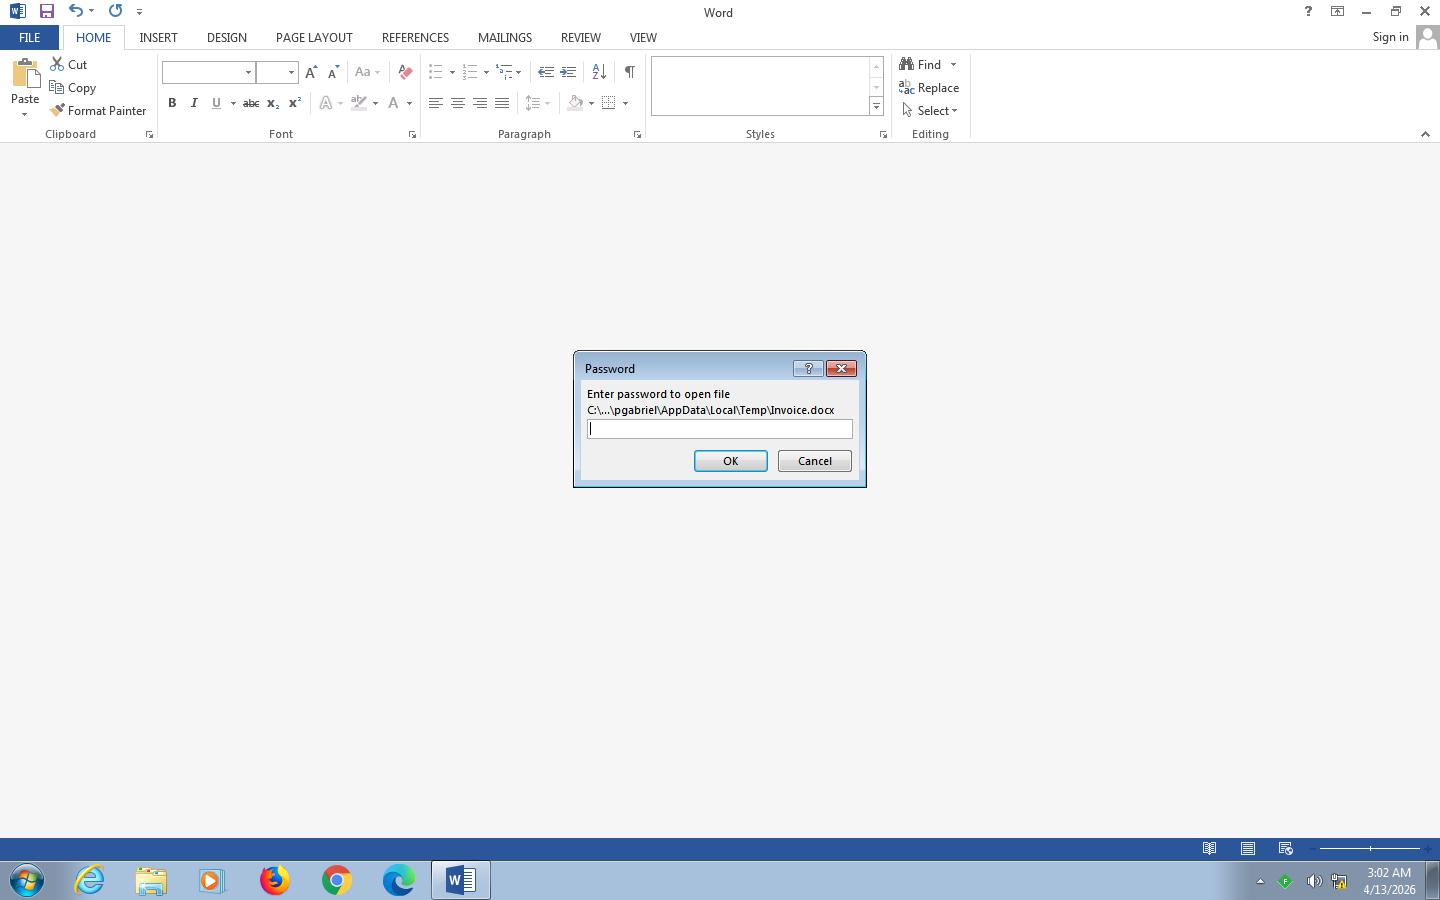
Task: Open the INSERT ribbon tab
Action: coord(158,37)
